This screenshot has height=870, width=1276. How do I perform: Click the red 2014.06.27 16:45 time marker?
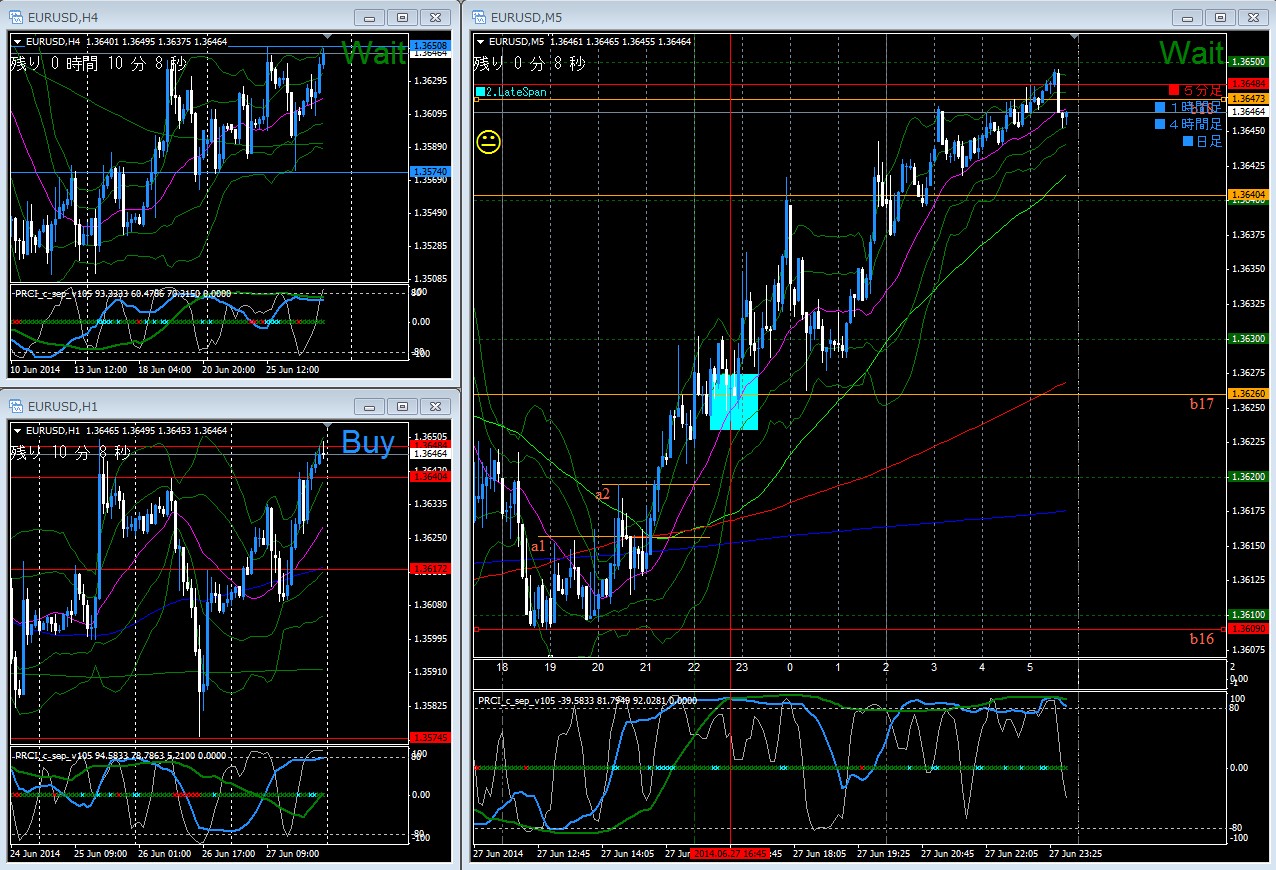pos(730,854)
